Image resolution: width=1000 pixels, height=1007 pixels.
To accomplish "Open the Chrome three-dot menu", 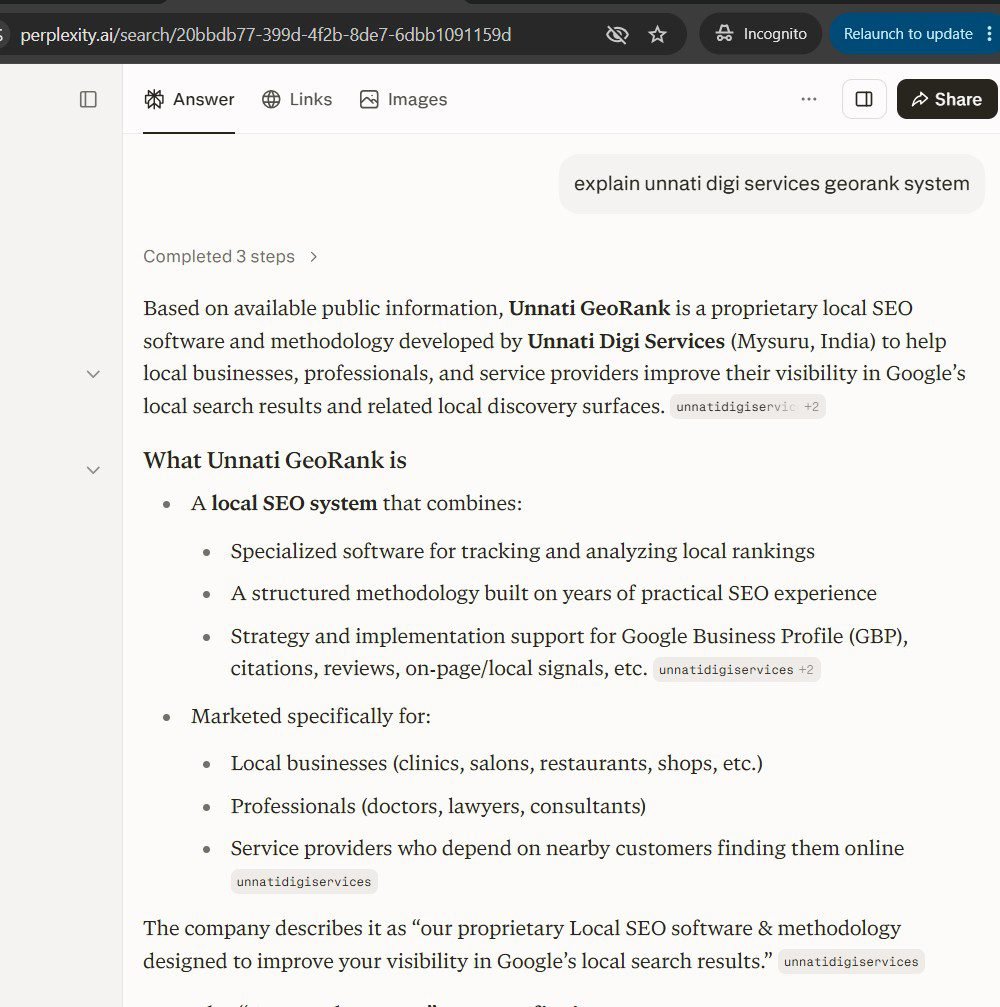I will pos(989,34).
